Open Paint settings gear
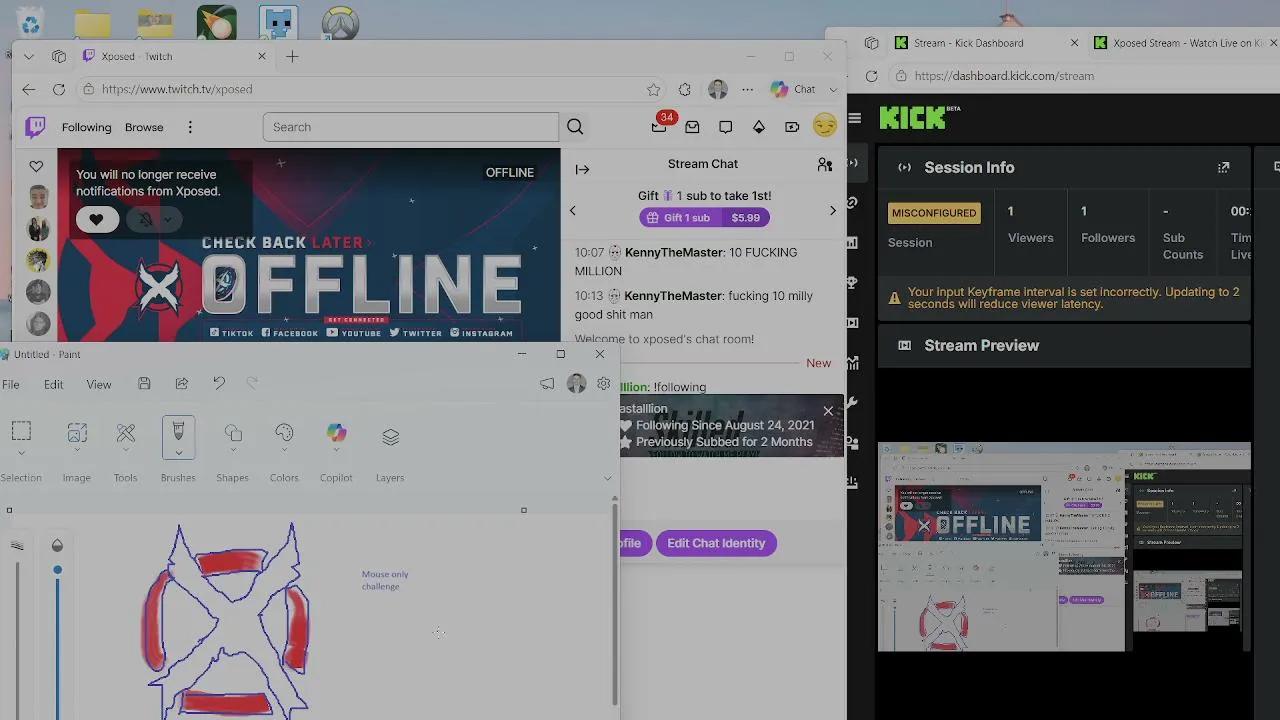Screen dimensions: 1280x720 point(603,383)
